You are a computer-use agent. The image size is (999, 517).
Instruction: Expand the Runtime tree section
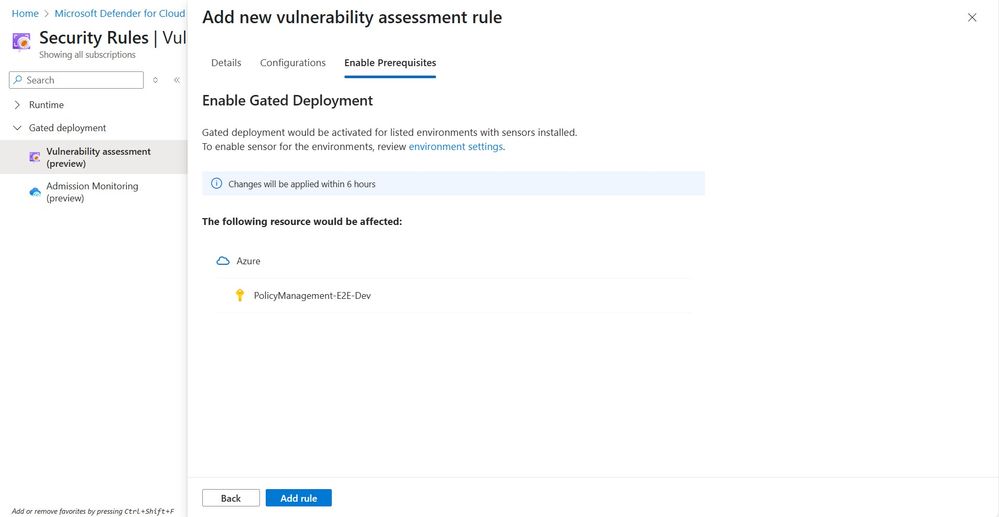[x=17, y=105]
